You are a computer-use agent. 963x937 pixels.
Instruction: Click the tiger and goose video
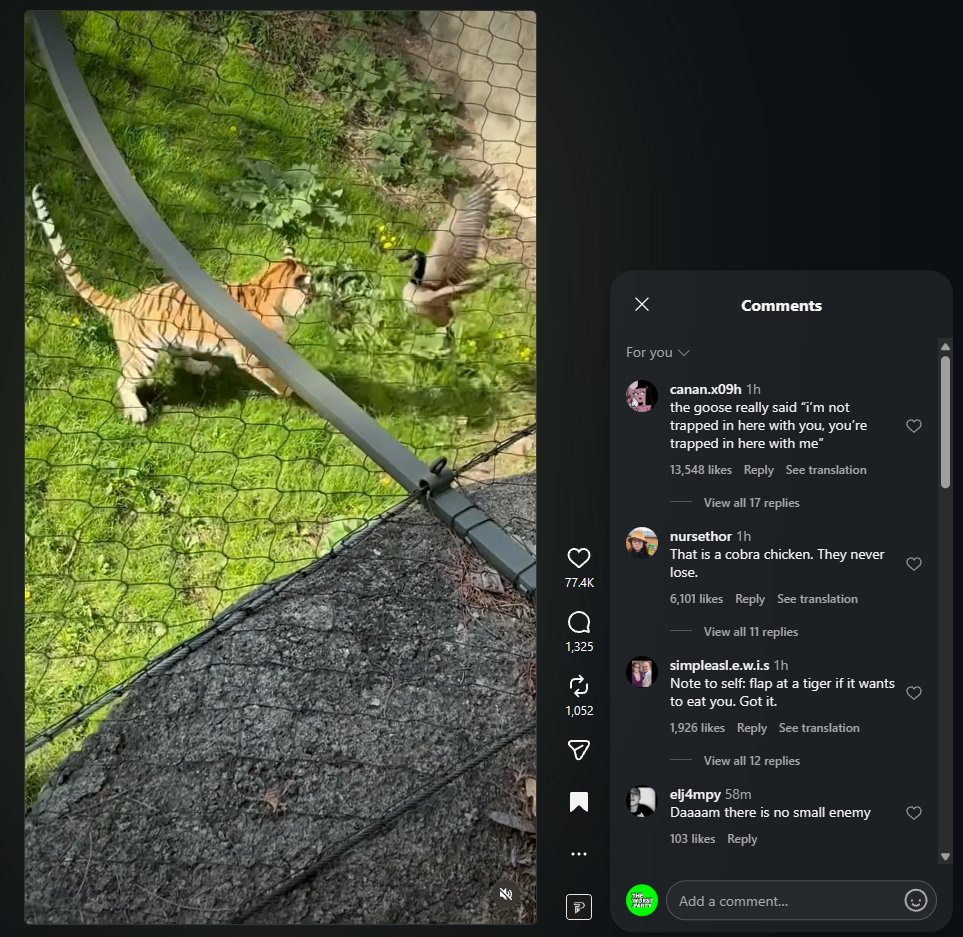pos(280,467)
